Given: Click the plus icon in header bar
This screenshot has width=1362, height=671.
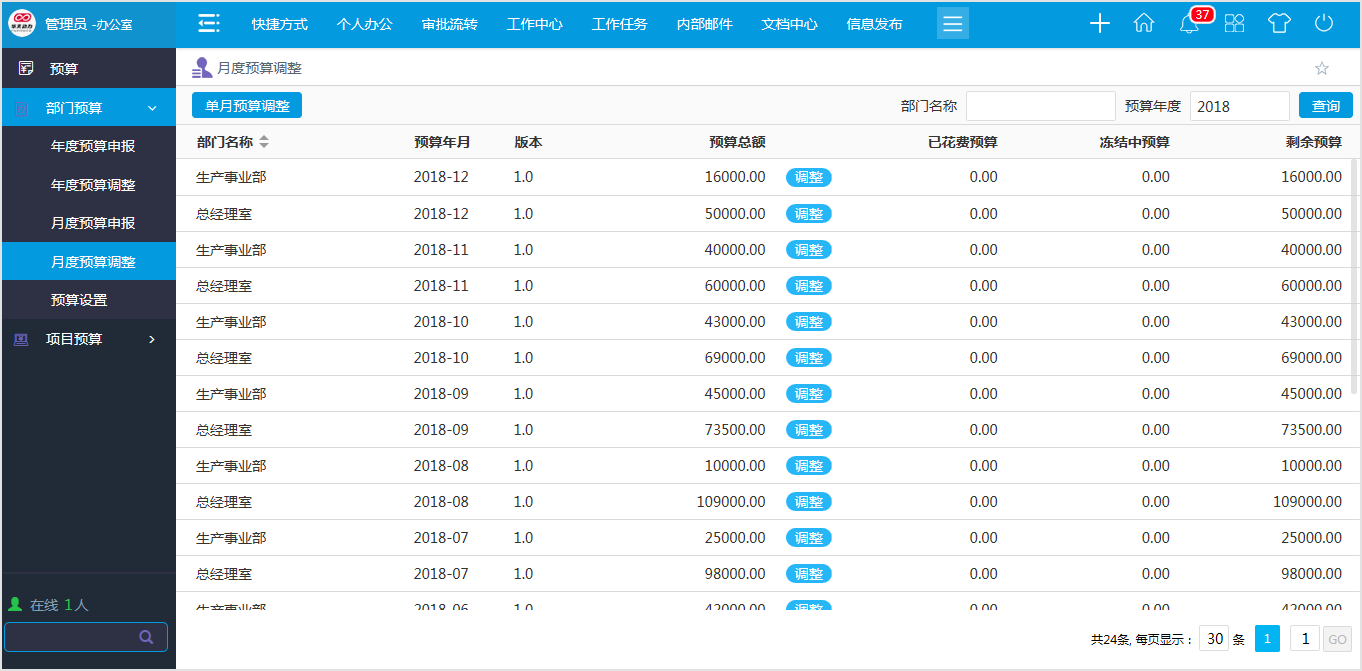Looking at the screenshot, I should click(x=1099, y=22).
